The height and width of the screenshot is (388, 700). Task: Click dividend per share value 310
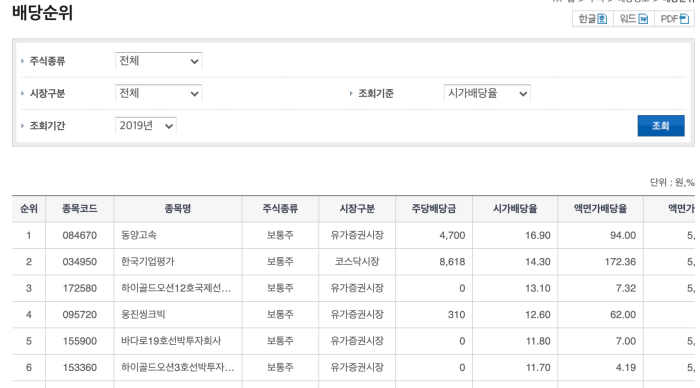click(456, 315)
